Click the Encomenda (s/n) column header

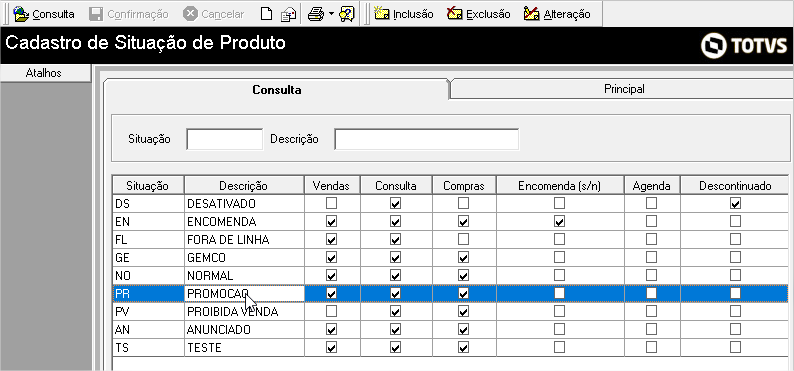click(x=560, y=186)
